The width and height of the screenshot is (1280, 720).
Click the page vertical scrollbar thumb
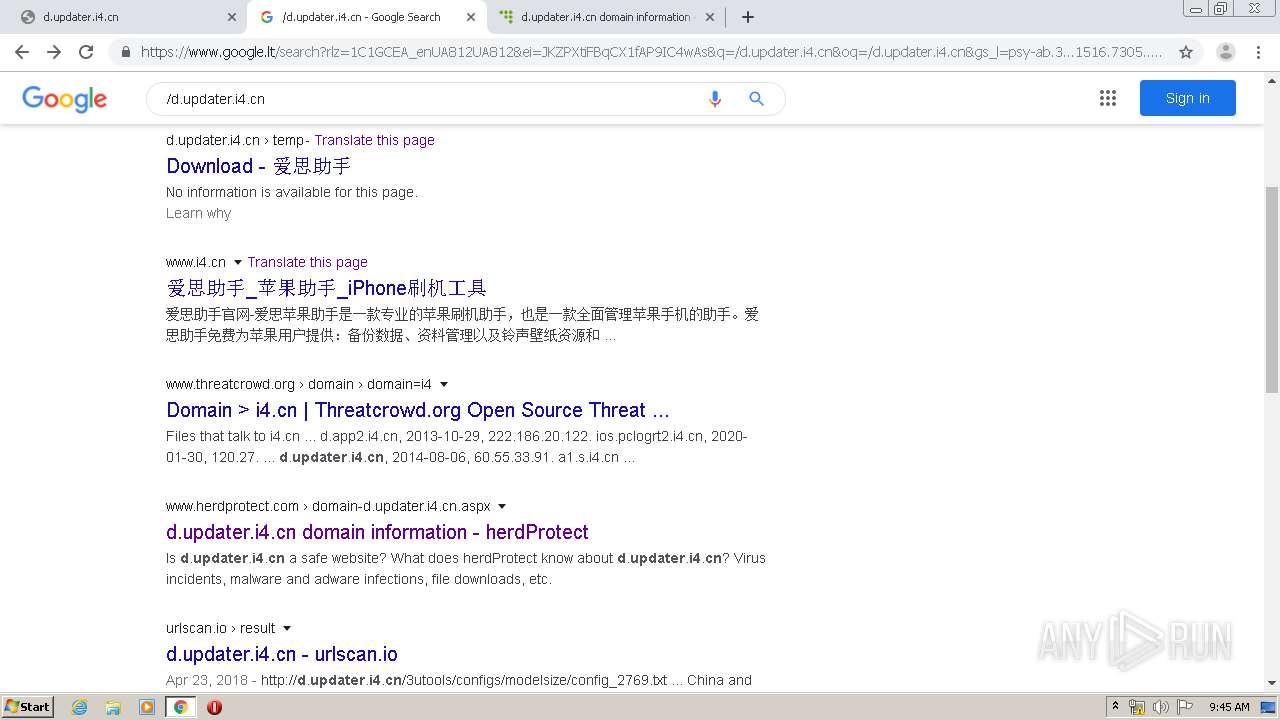pos(1271,289)
